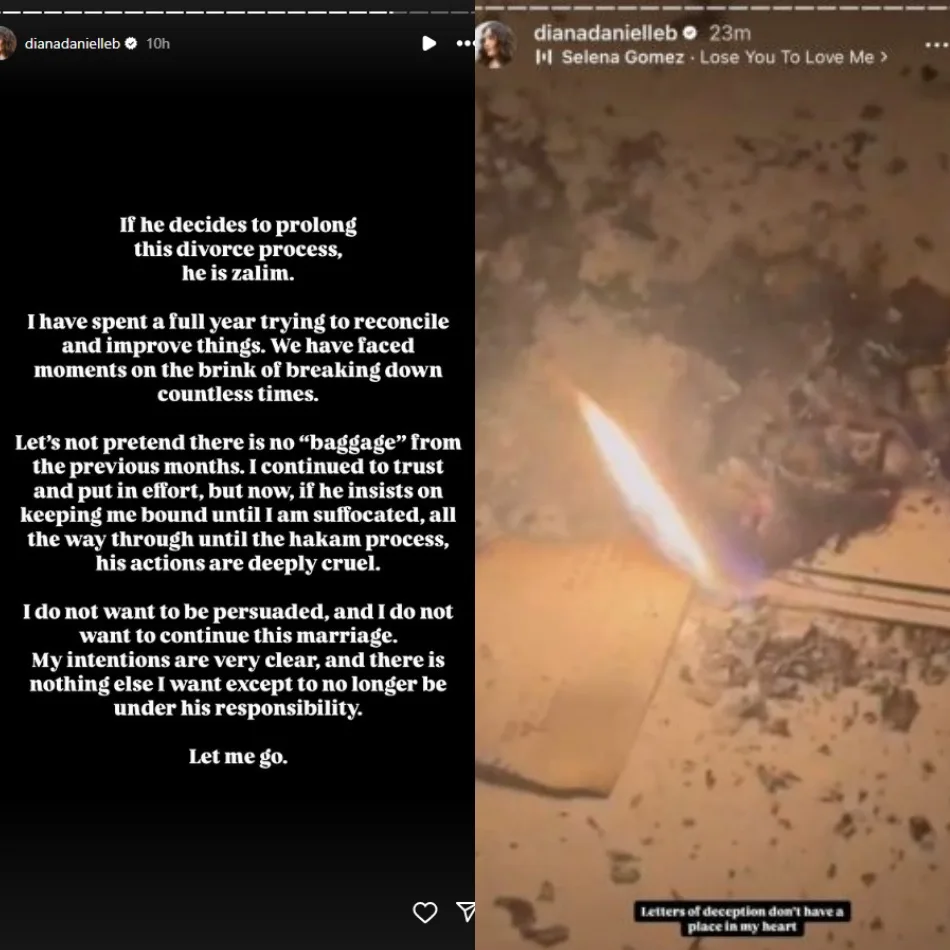Click the 23m timestamp label
950x950 pixels.
pyautogui.click(x=729, y=33)
